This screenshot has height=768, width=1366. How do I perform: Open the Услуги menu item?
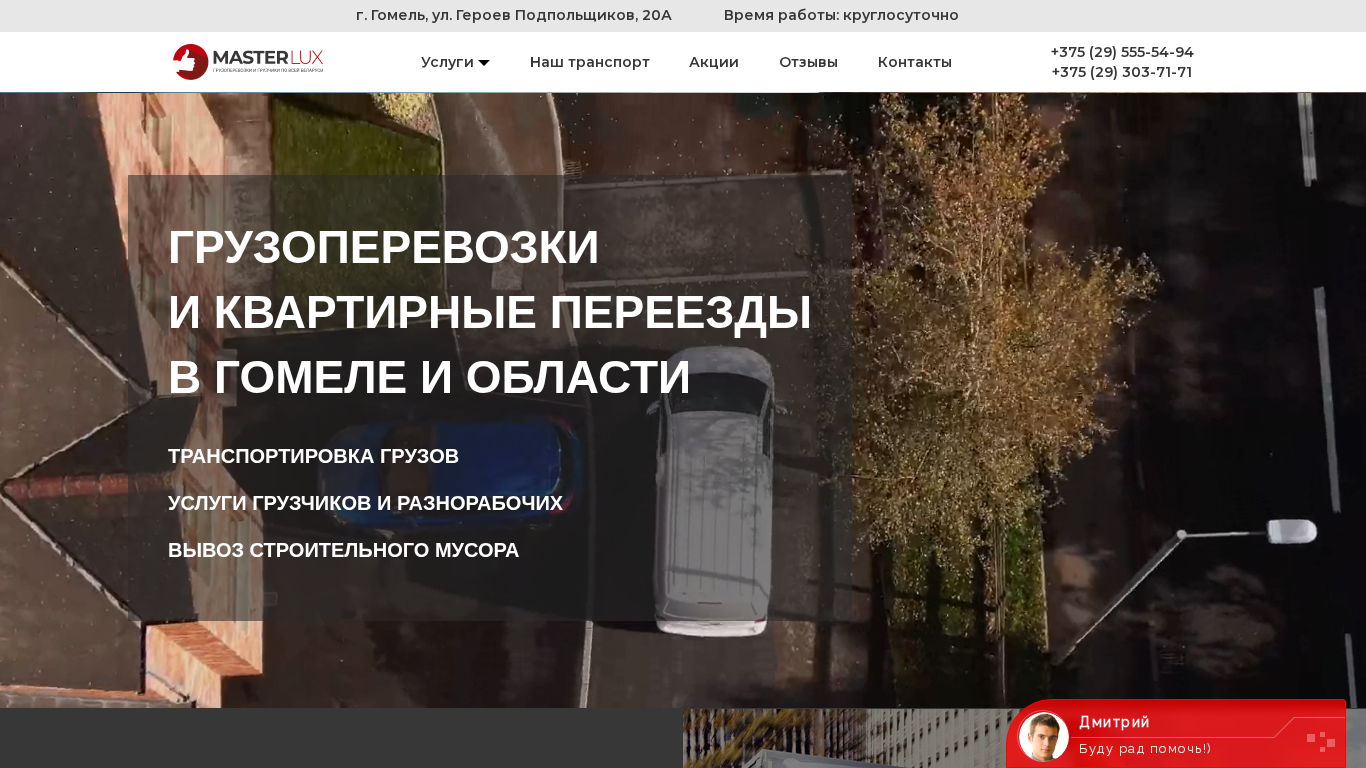[447, 62]
